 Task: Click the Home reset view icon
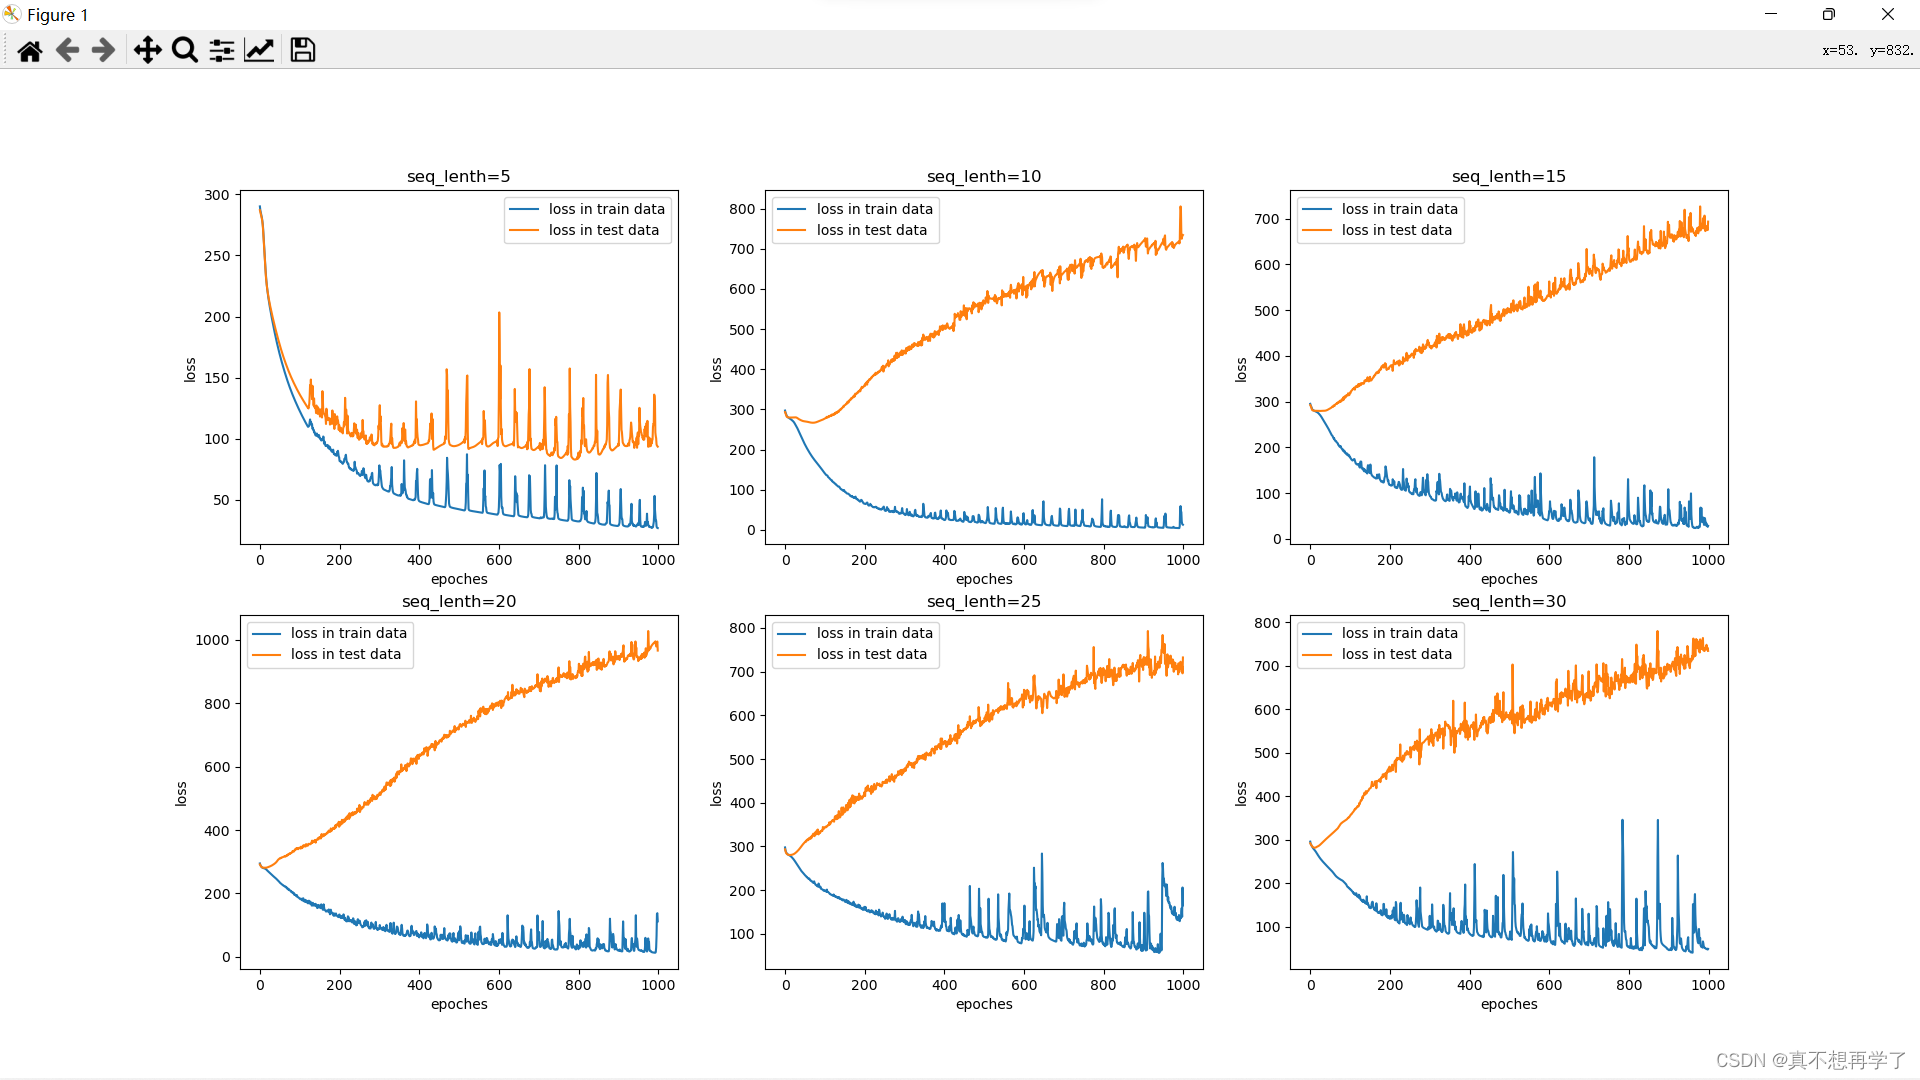coord(30,51)
